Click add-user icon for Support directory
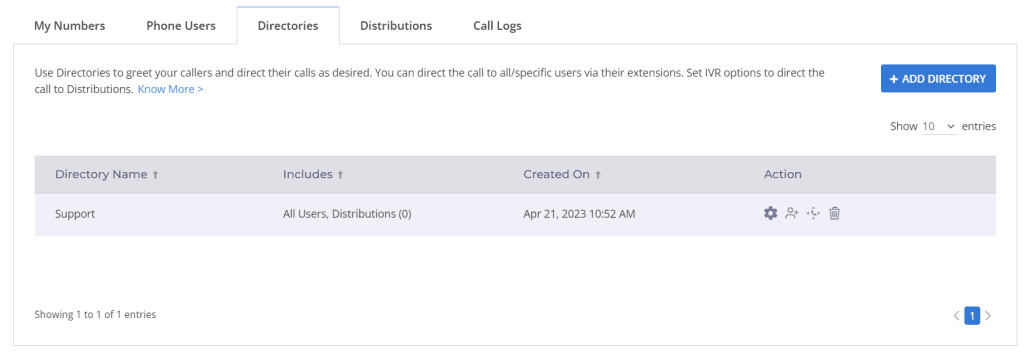Viewport: 1024px width, 360px height. [x=792, y=213]
